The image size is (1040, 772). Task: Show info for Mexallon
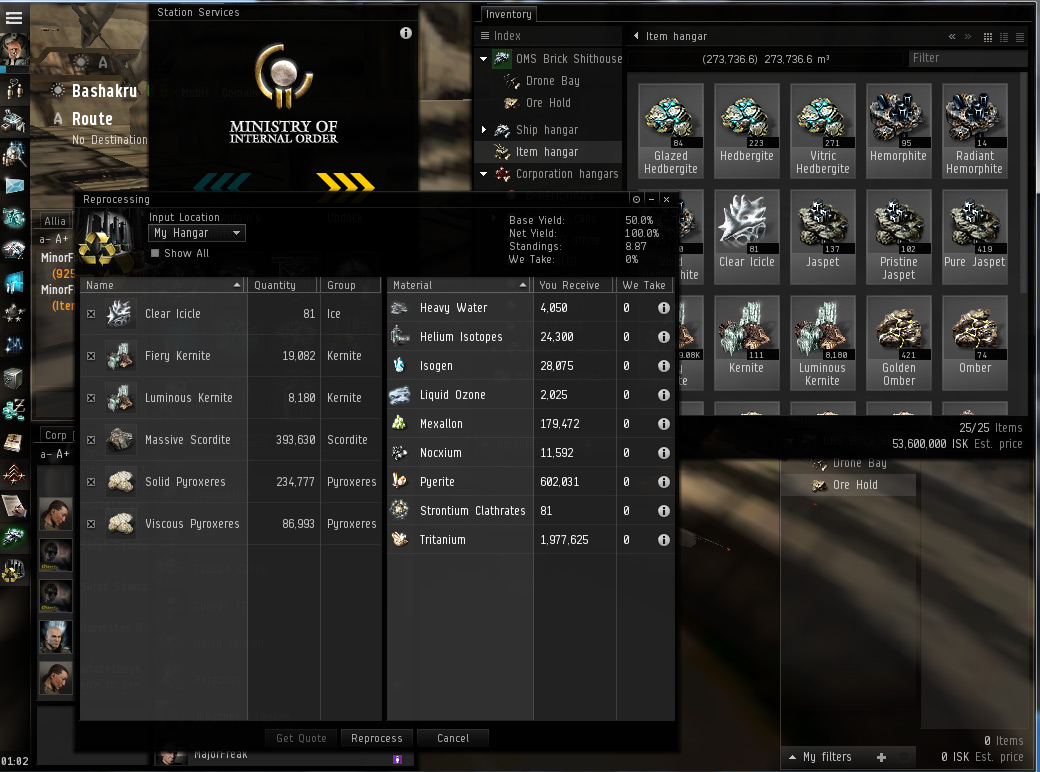coord(663,424)
